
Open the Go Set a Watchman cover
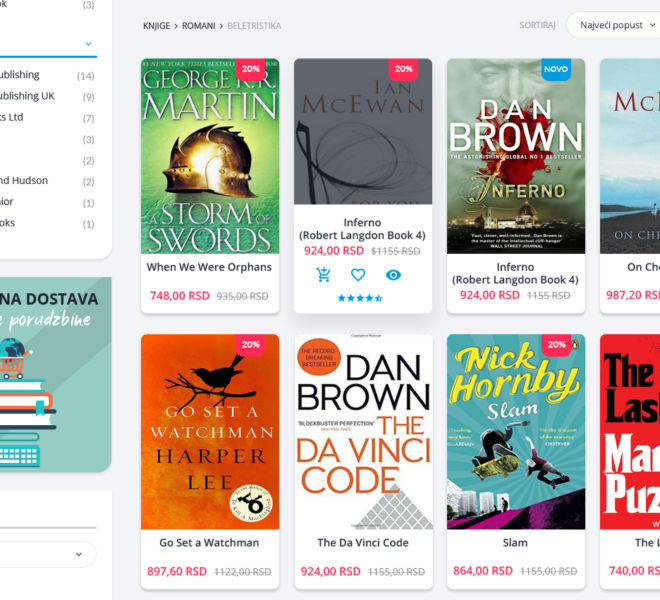pos(210,432)
